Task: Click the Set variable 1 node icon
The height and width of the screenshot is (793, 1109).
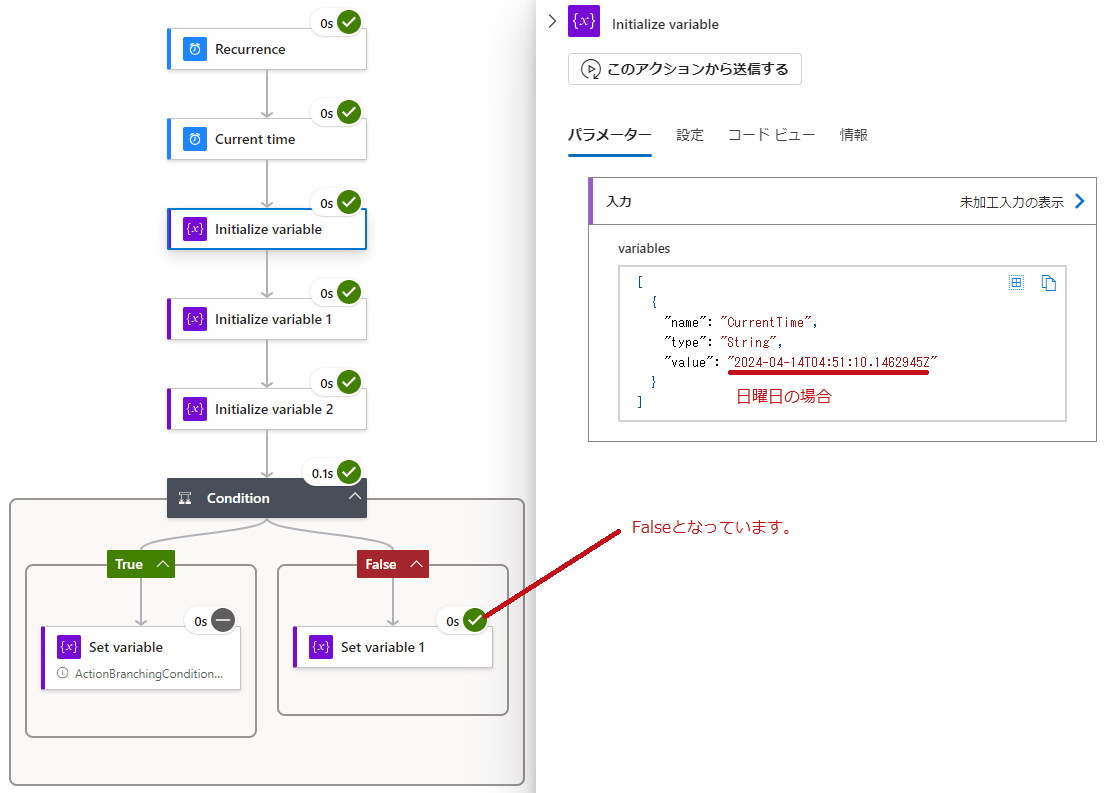Action: point(320,647)
